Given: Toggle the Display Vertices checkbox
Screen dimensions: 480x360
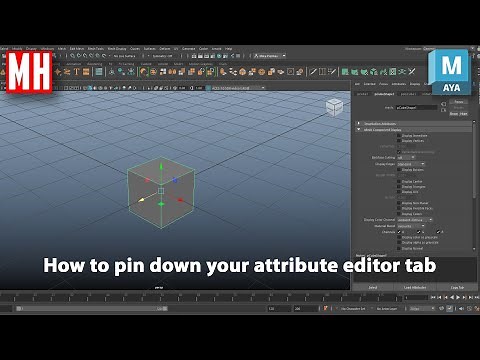Looking at the screenshot, I should pyautogui.click(x=399, y=141).
